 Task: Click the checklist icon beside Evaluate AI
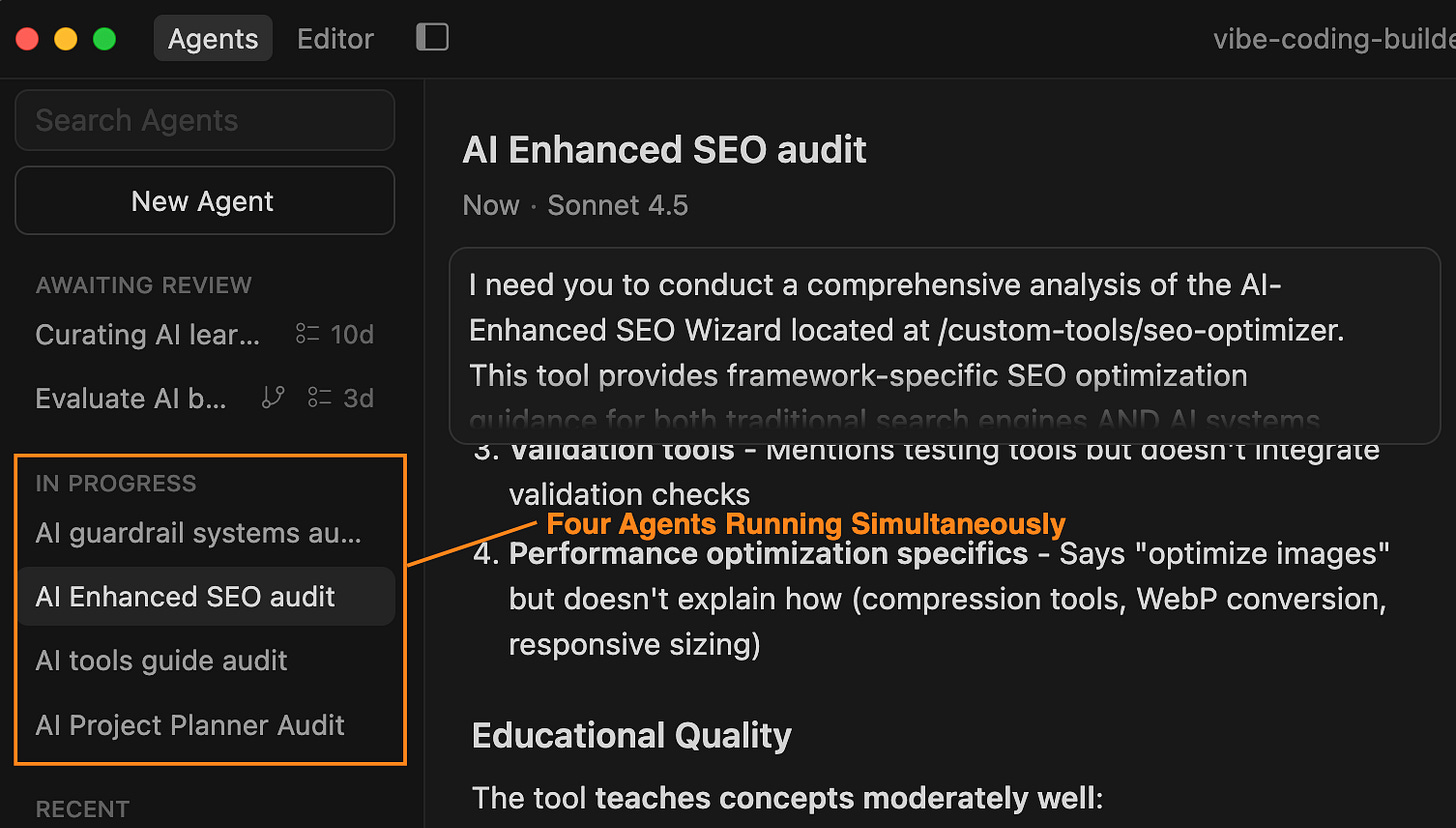pos(320,398)
